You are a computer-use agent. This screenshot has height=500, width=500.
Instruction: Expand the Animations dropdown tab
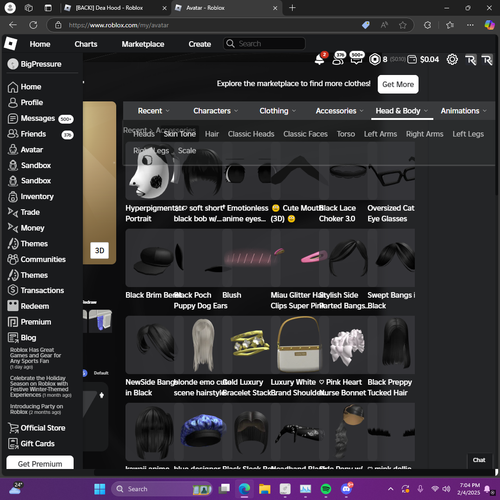pos(463,111)
